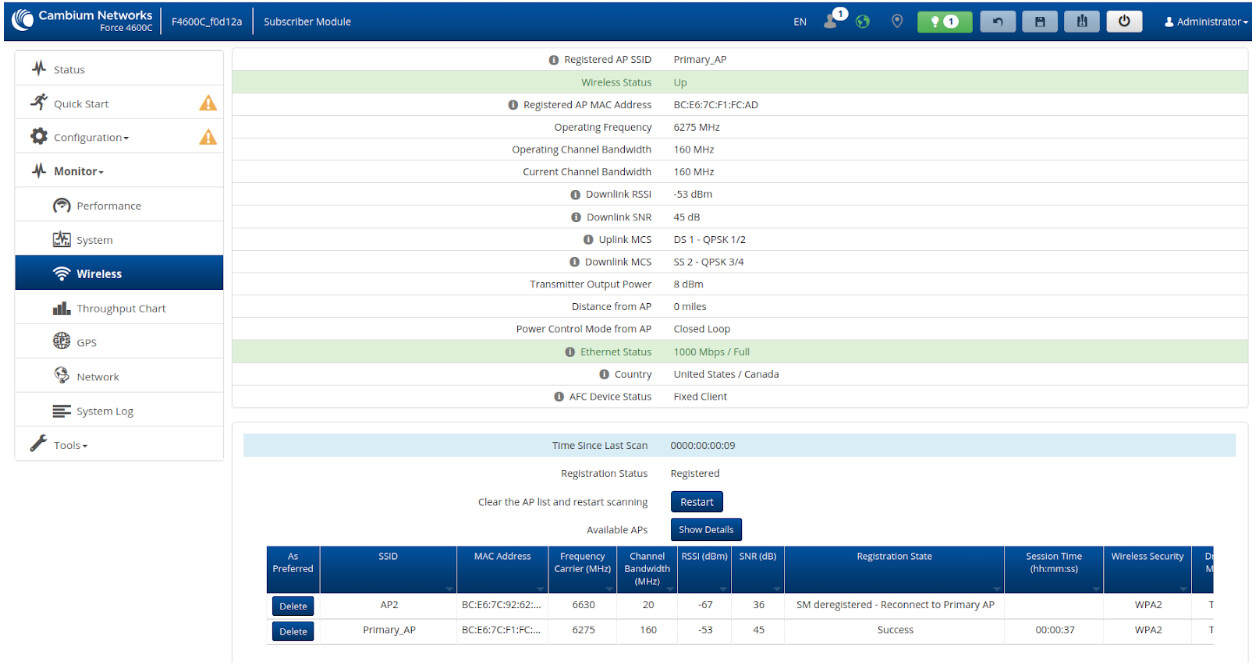Select Performance under Monitor

tap(108, 206)
